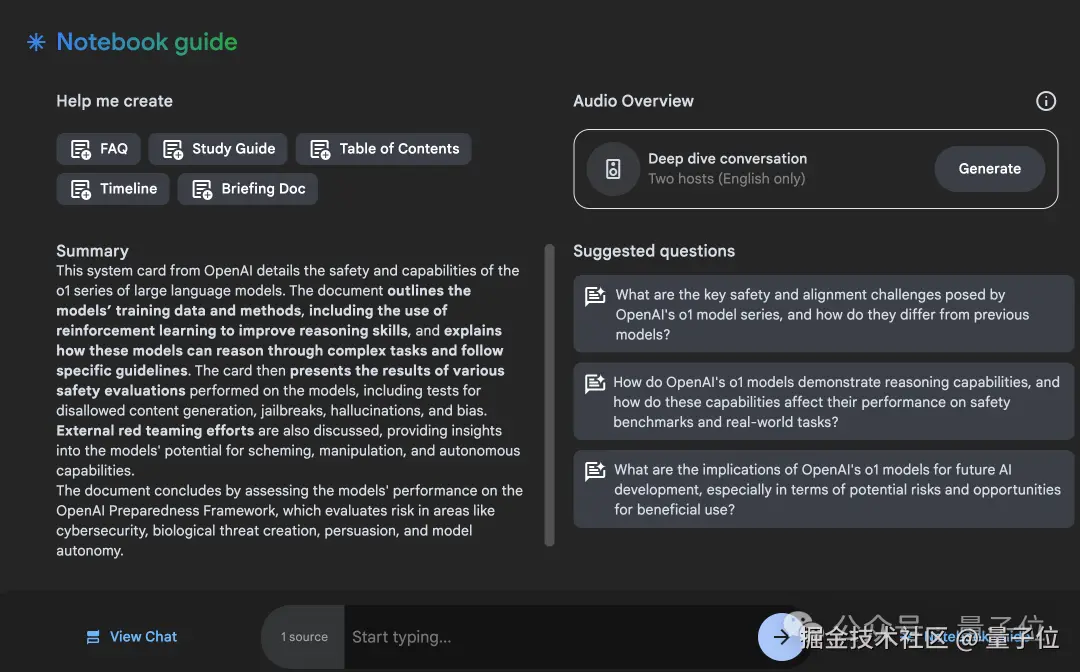
Task: Focus the Start typing input field
Action: [550, 637]
